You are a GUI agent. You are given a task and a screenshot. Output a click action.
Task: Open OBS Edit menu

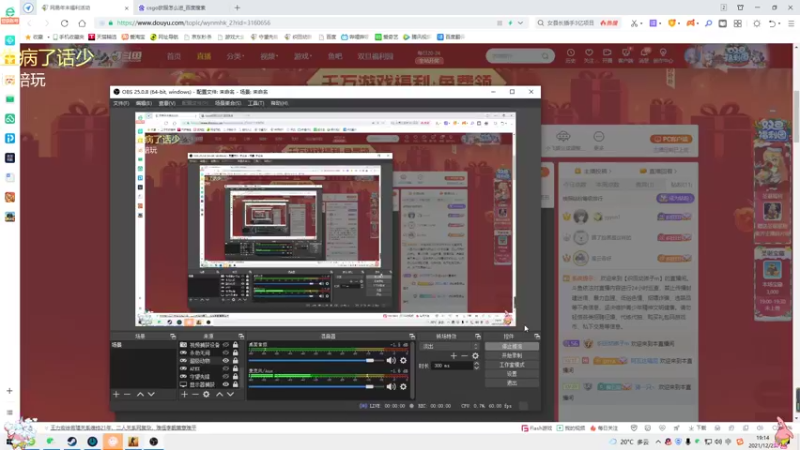(144, 103)
